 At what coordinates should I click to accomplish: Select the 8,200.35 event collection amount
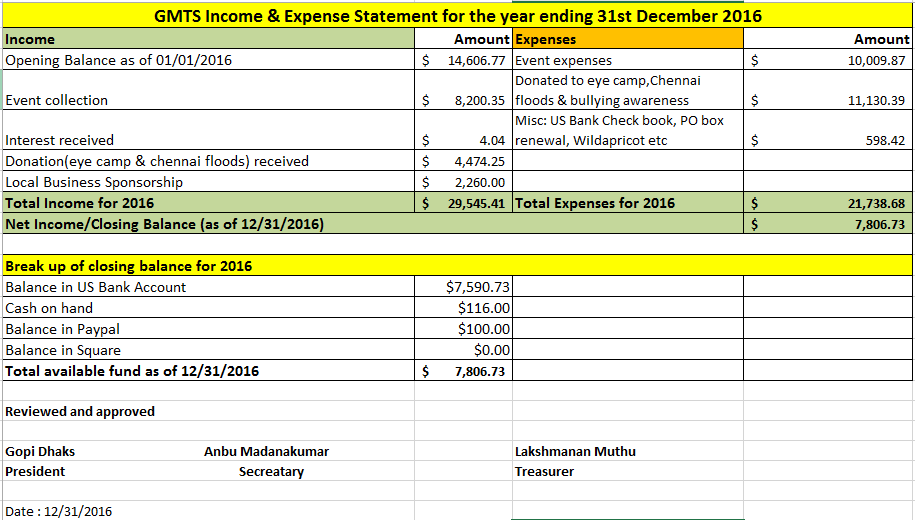[x=463, y=90]
